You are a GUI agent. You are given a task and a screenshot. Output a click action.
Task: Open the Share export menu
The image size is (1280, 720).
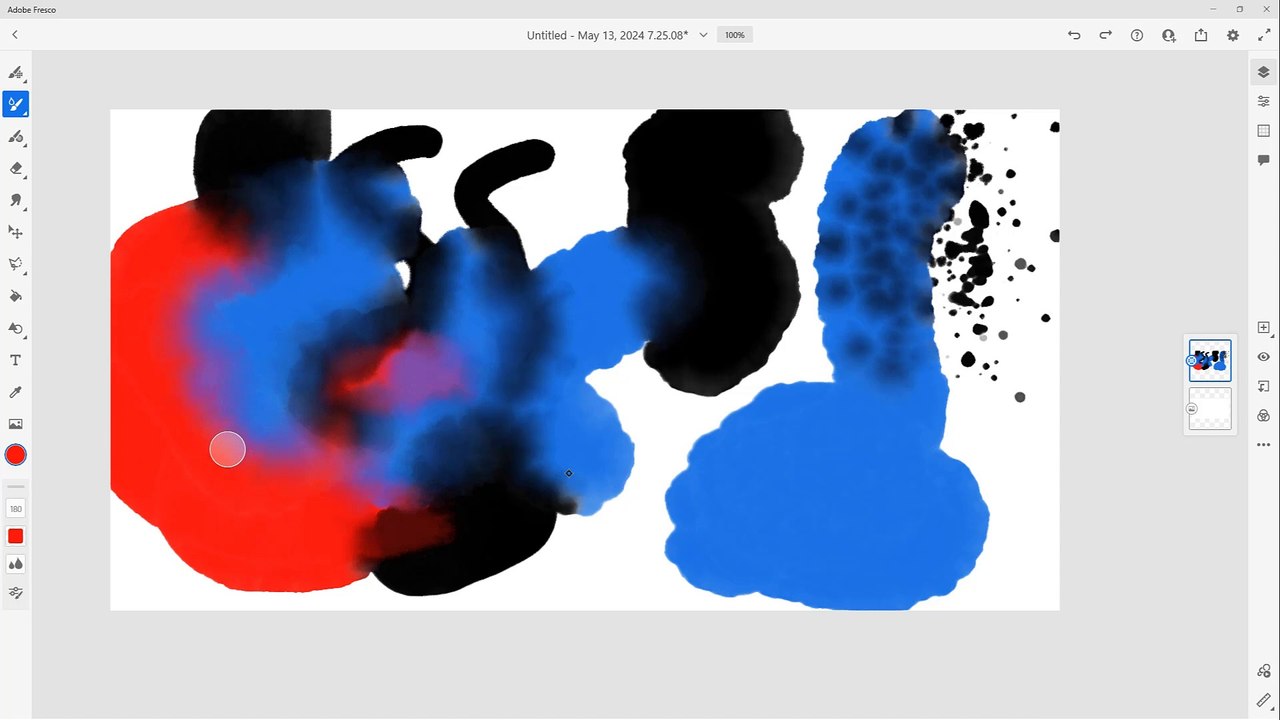point(1201,35)
